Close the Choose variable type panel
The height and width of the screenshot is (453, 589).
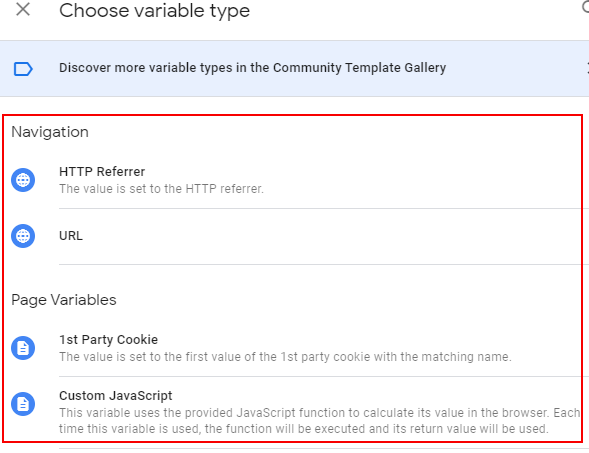(x=23, y=9)
